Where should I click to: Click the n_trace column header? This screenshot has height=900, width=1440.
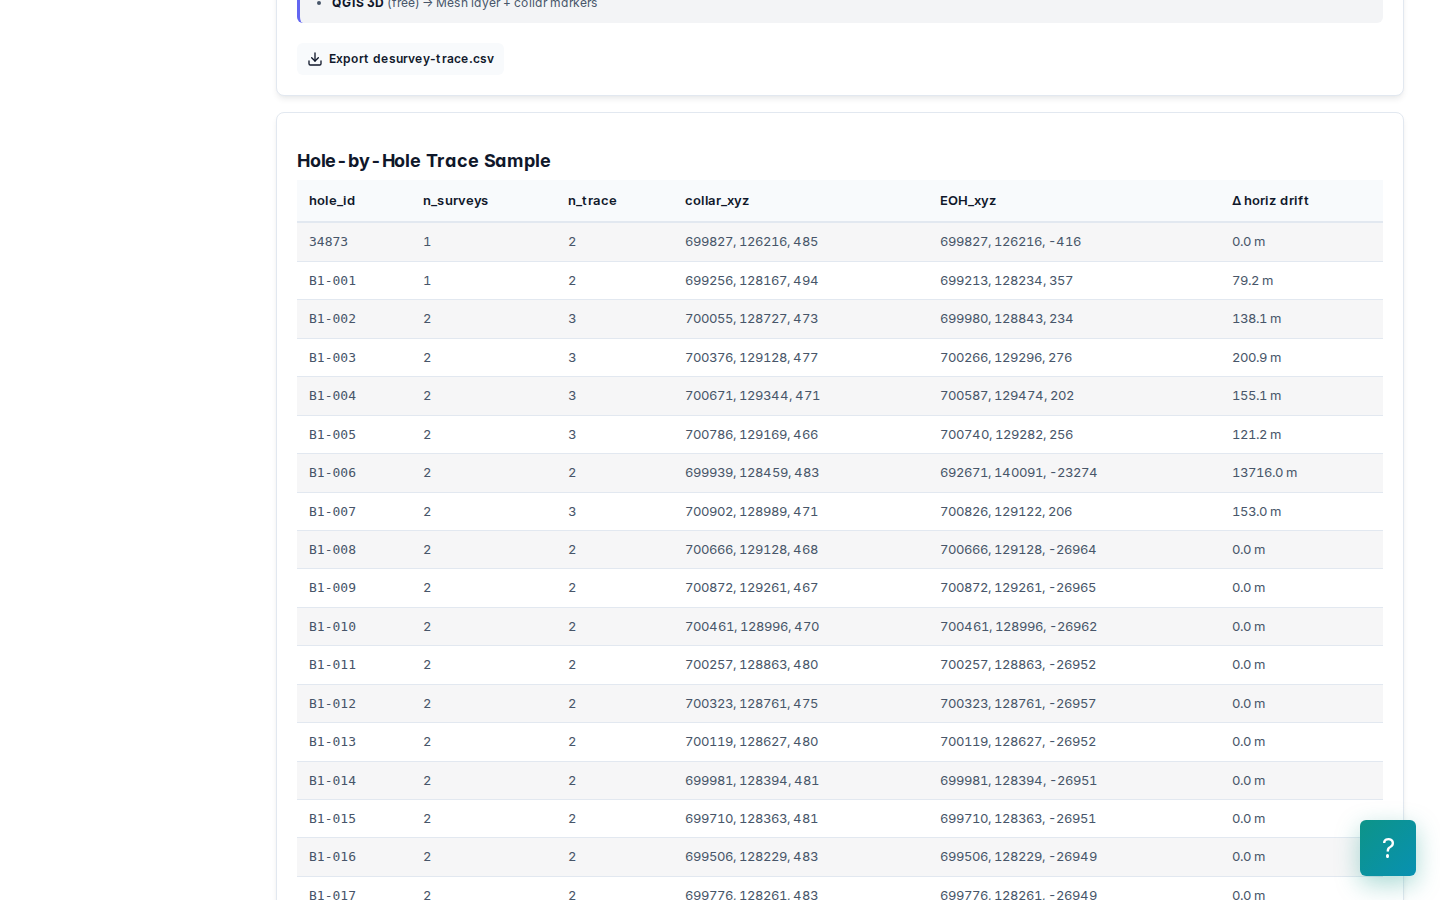(592, 201)
